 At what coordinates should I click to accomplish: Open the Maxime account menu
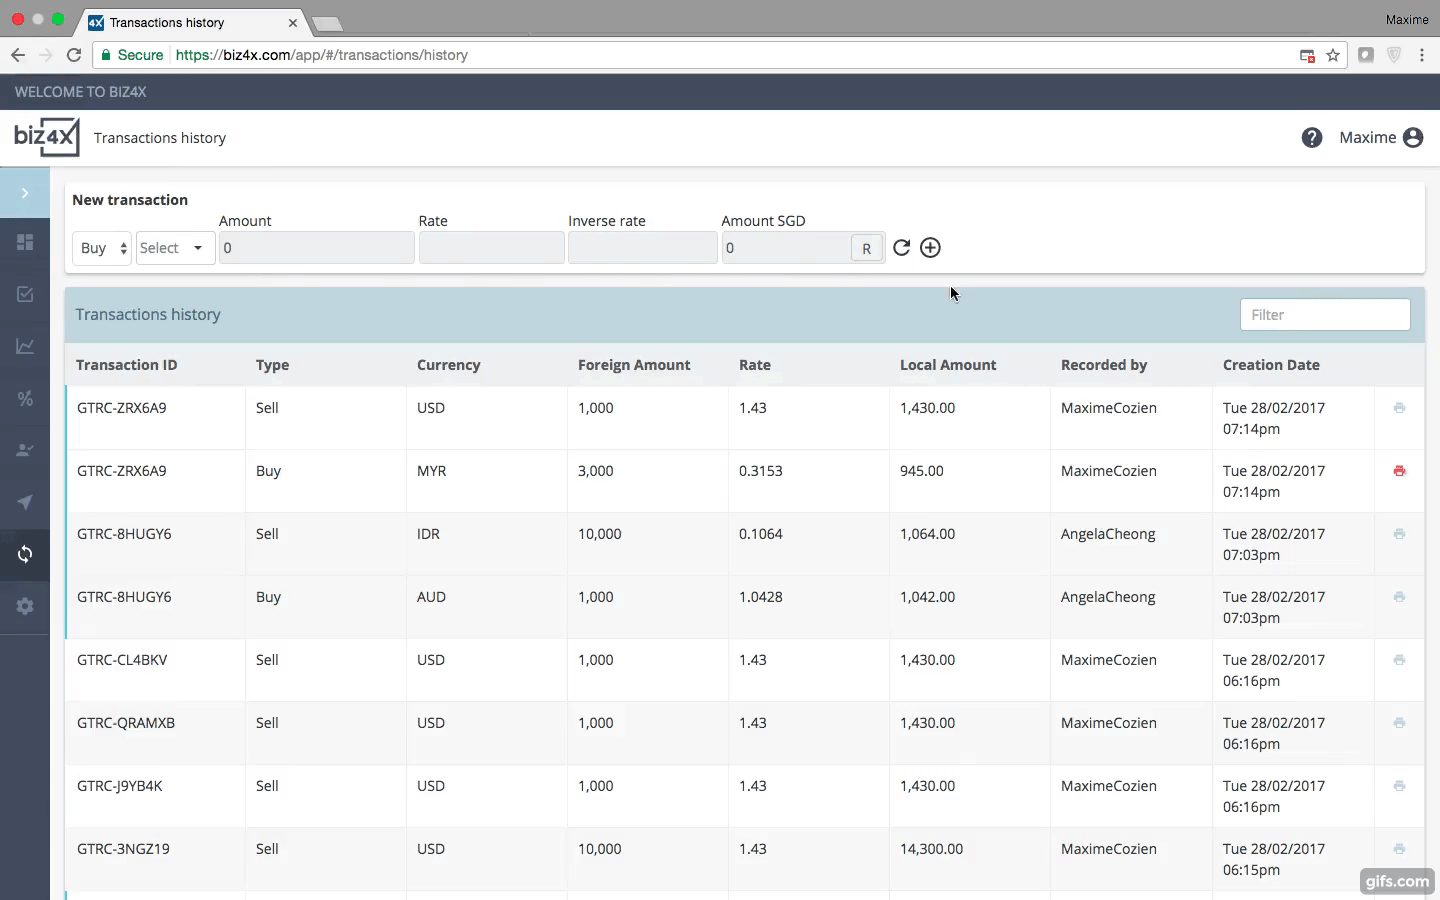pos(1381,138)
